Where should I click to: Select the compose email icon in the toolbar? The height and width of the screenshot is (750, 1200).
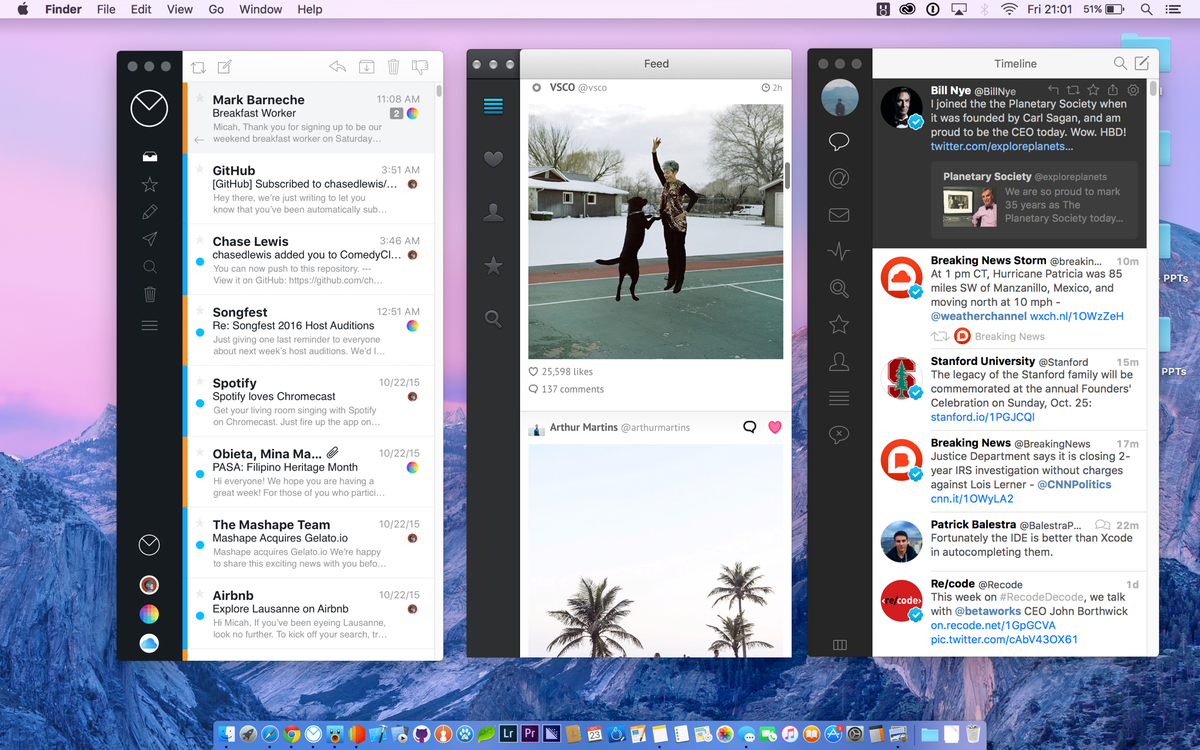pos(224,66)
